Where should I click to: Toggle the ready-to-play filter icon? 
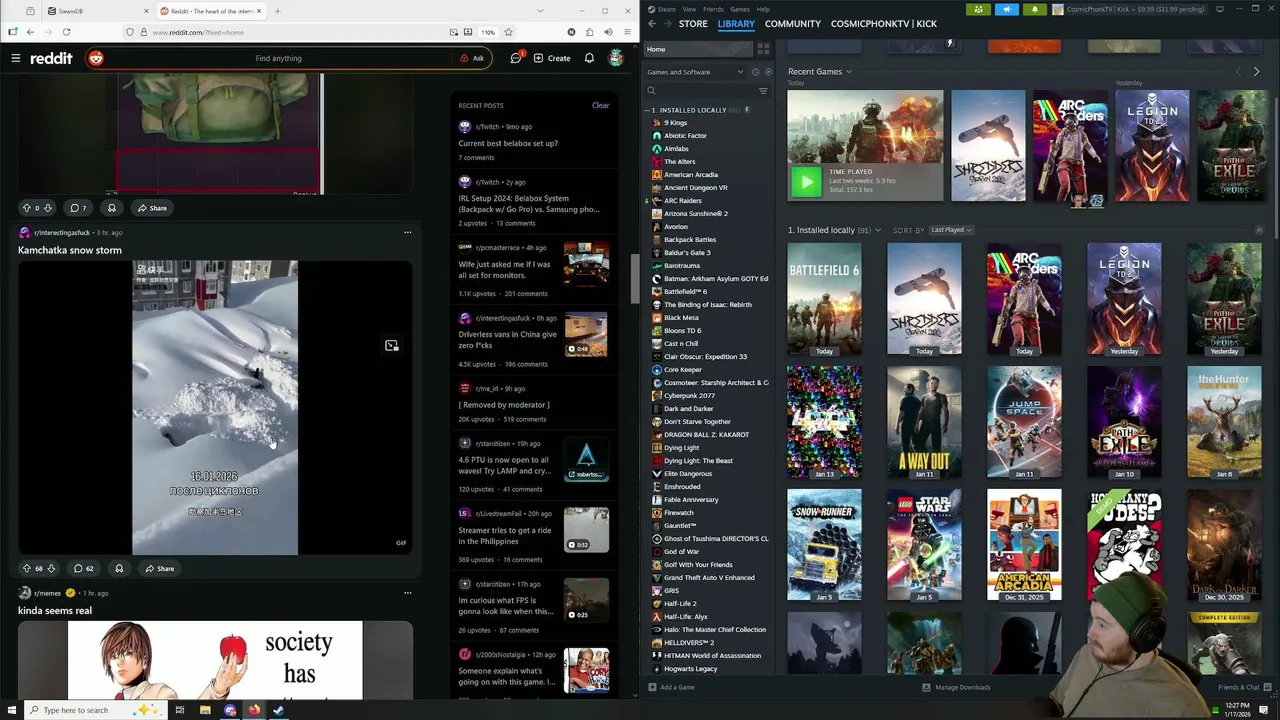[x=768, y=72]
